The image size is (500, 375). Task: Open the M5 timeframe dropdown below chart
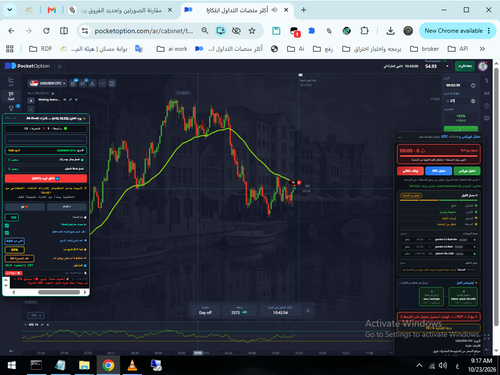[36, 315]
